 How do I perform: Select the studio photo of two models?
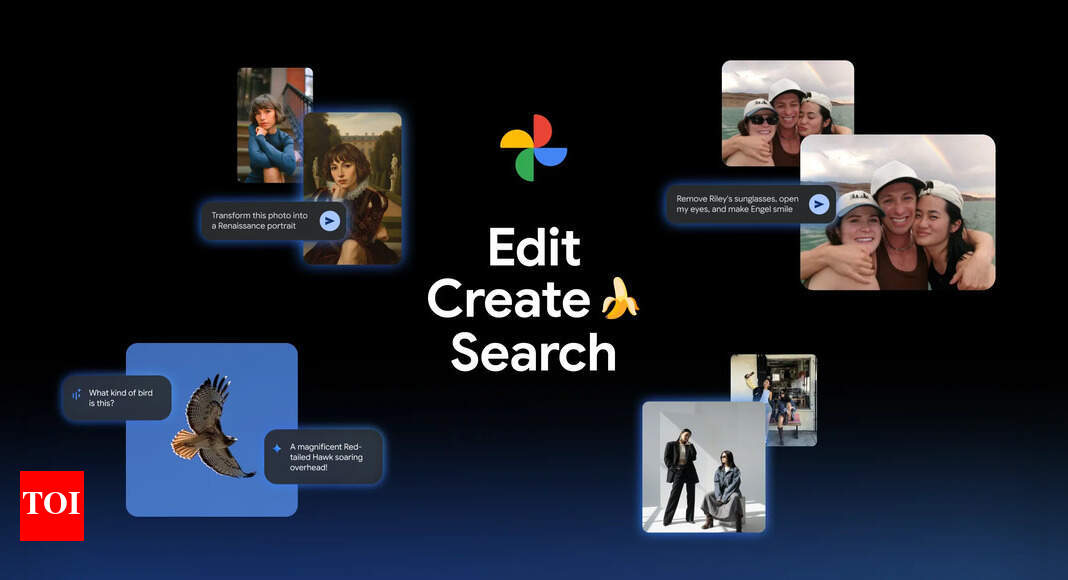pos(703,466)
